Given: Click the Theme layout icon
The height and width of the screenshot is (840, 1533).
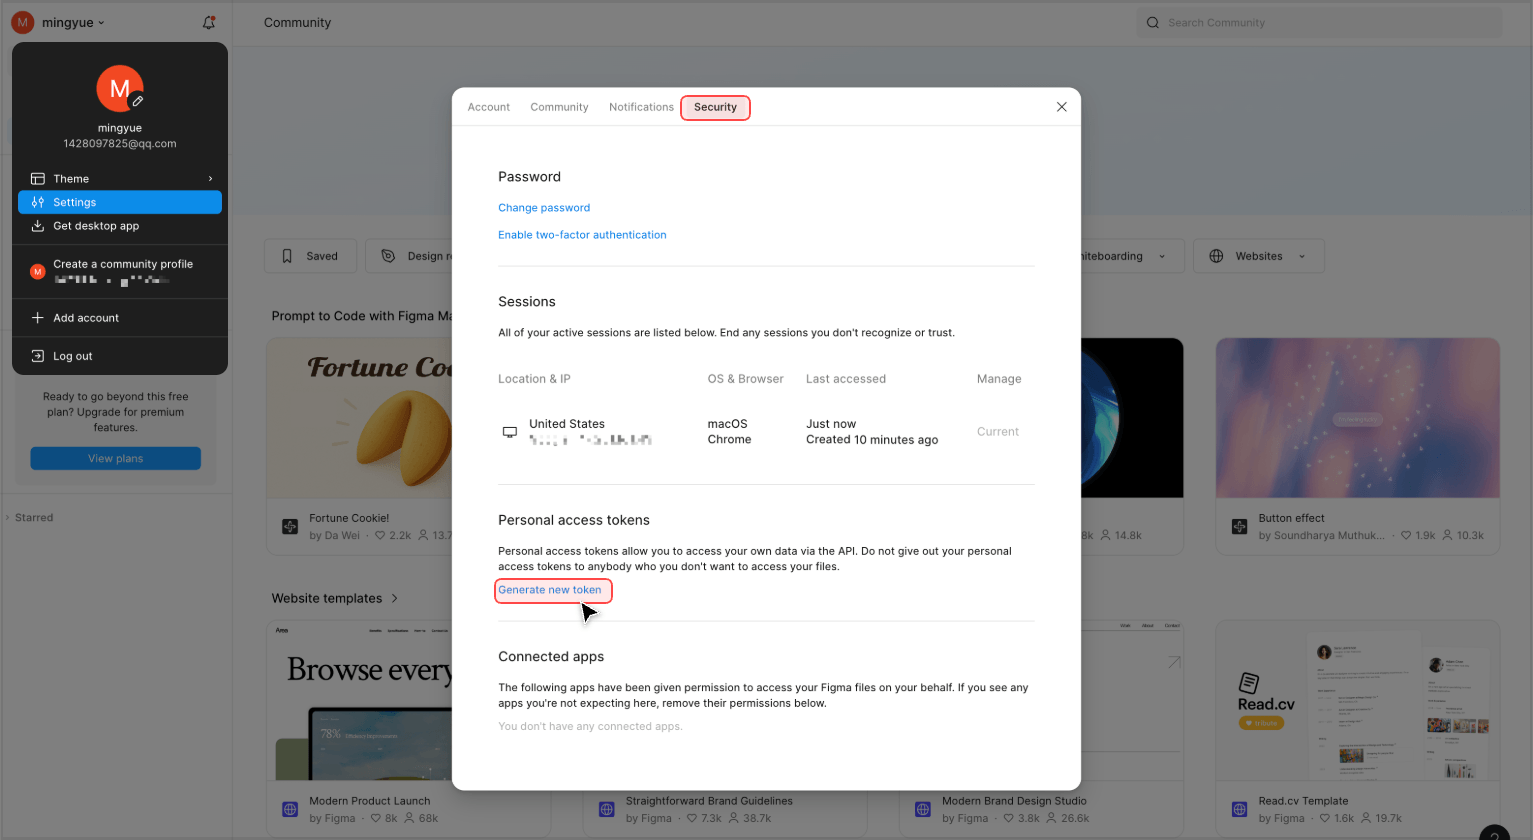Looking at the screenshot, I should (37, 179).
